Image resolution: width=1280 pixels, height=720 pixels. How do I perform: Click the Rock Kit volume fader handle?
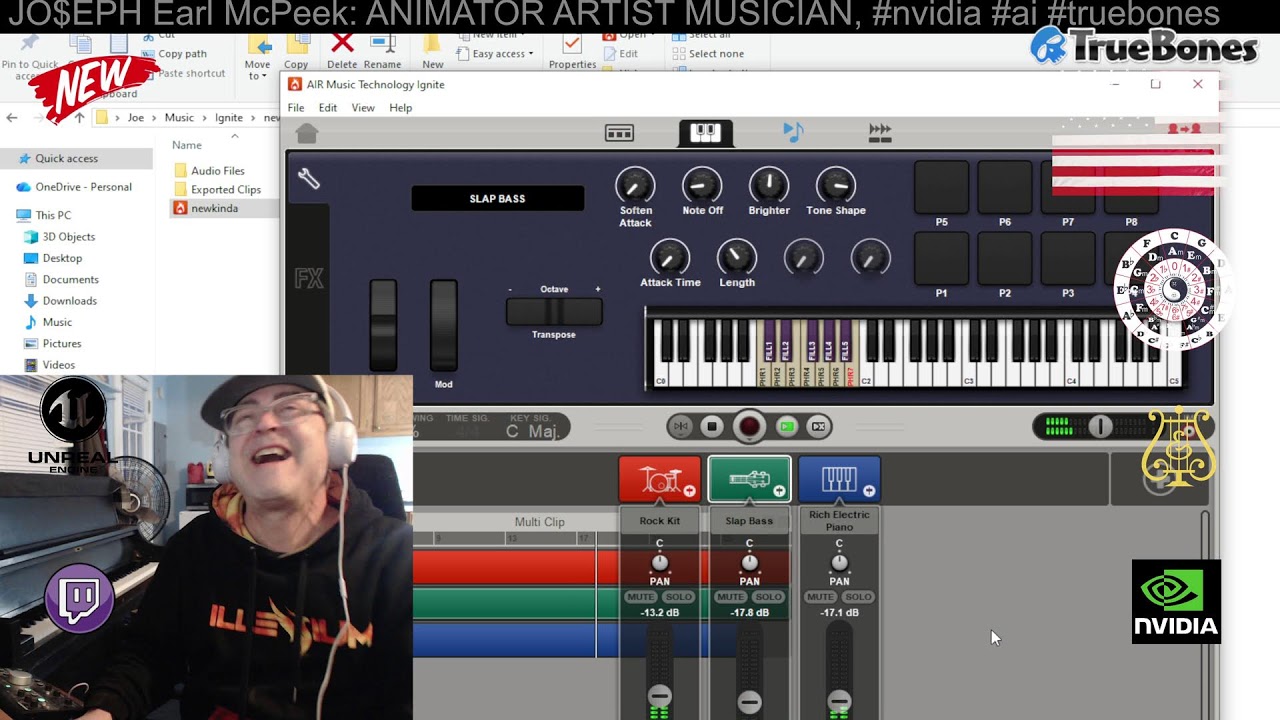[659, 696]
